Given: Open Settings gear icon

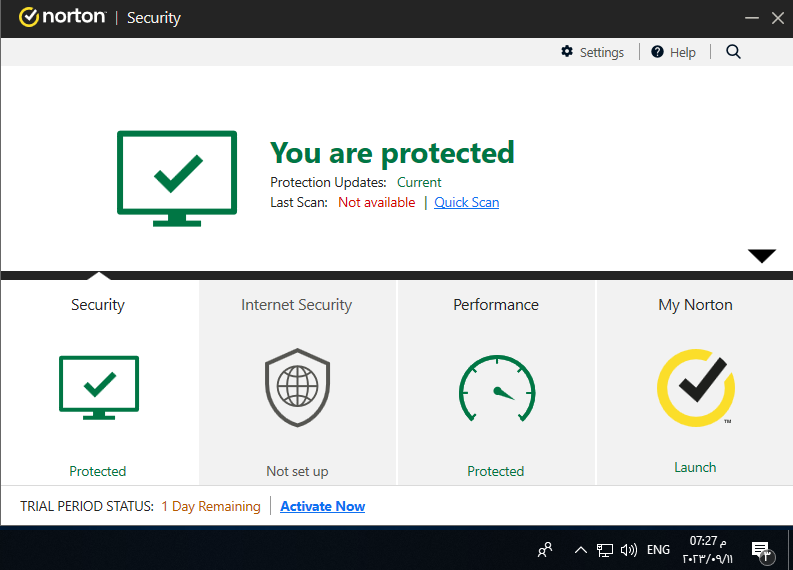Looking at the screenshot, I should tap(567, 52).
